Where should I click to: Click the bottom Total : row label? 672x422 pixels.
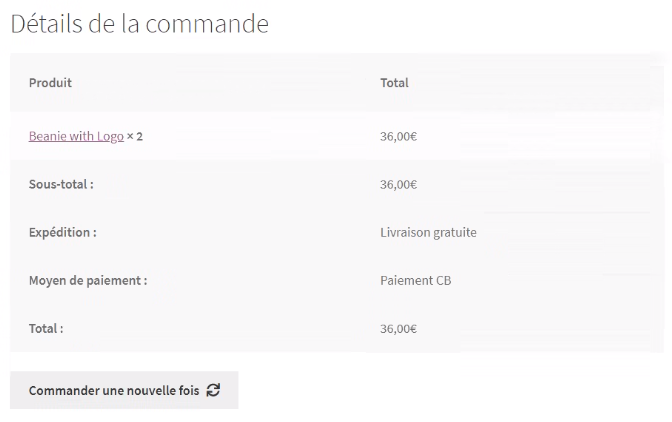[46, 329]
